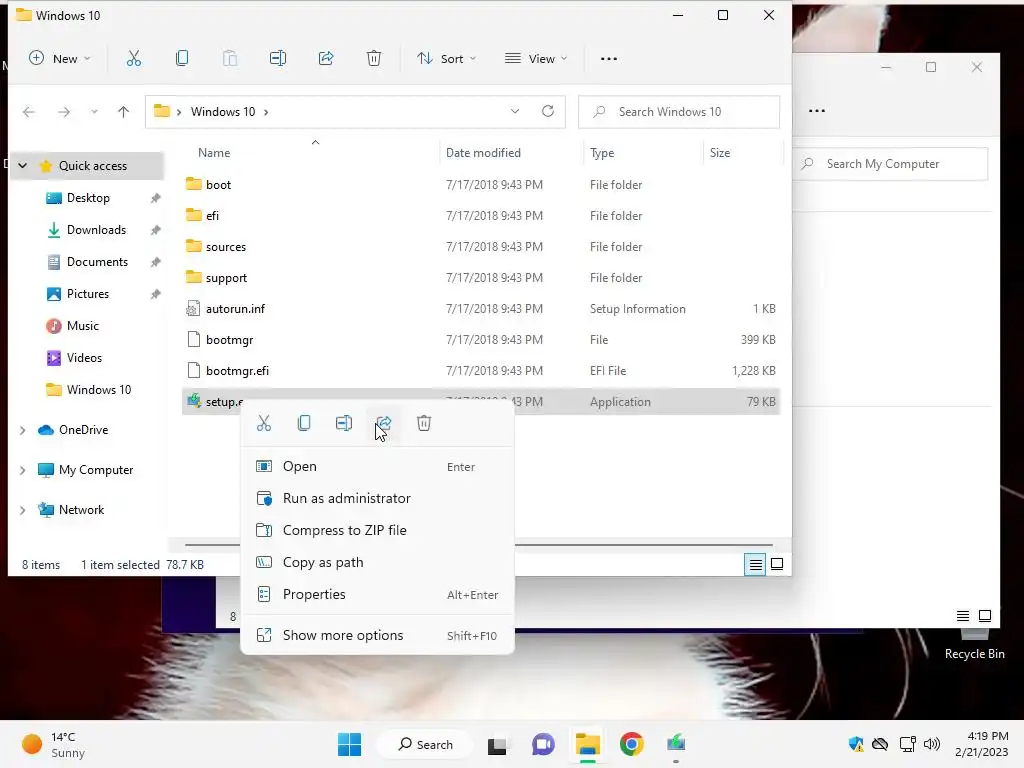Choose Compress to ZIP file

point(377,530)
